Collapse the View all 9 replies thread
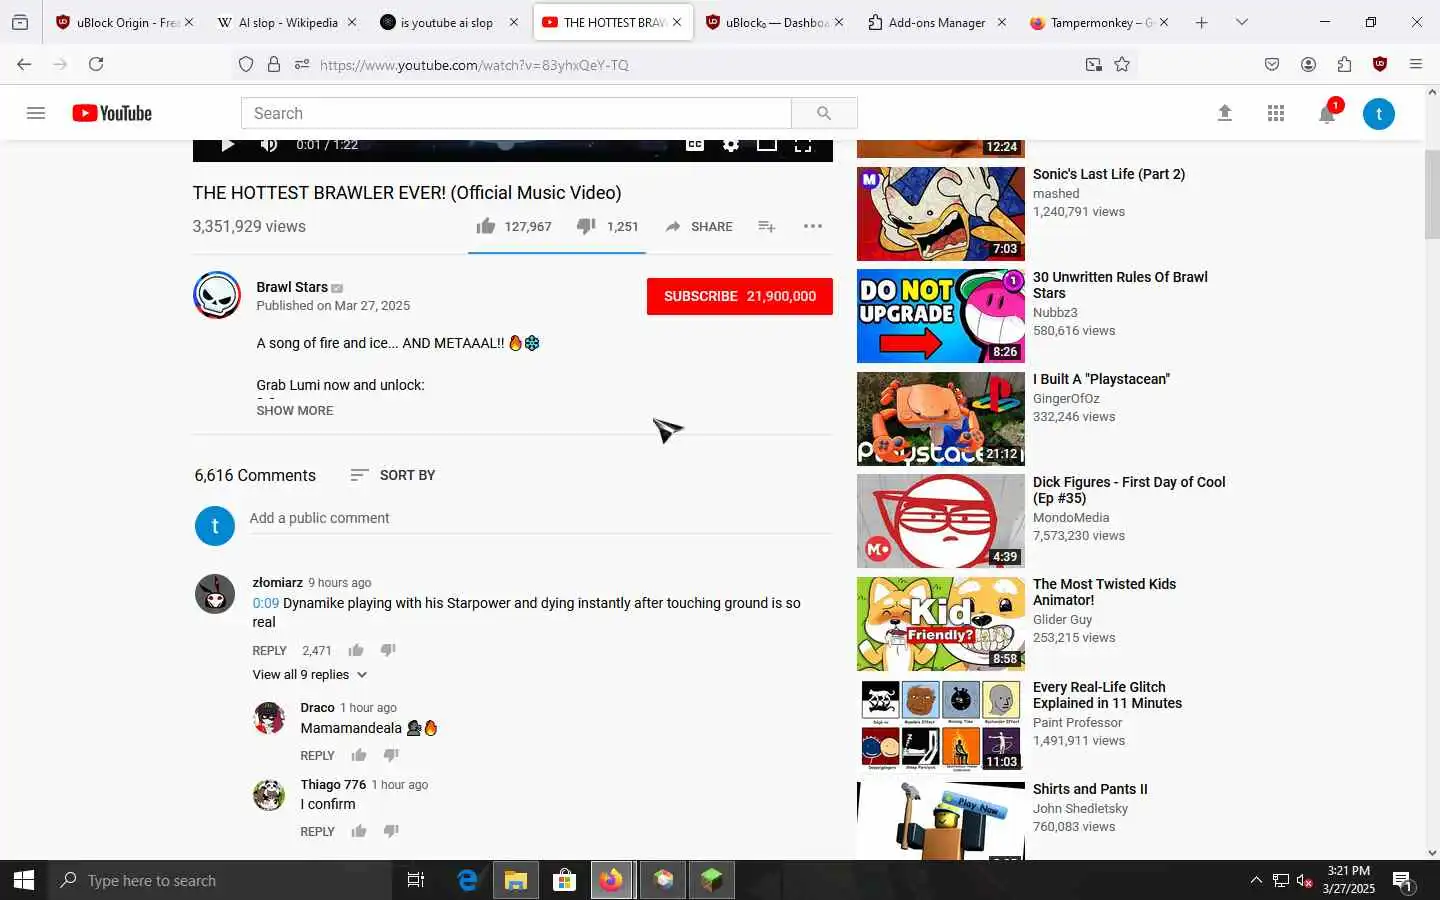The image size is (1440, 900). click(x=310, y=675)
